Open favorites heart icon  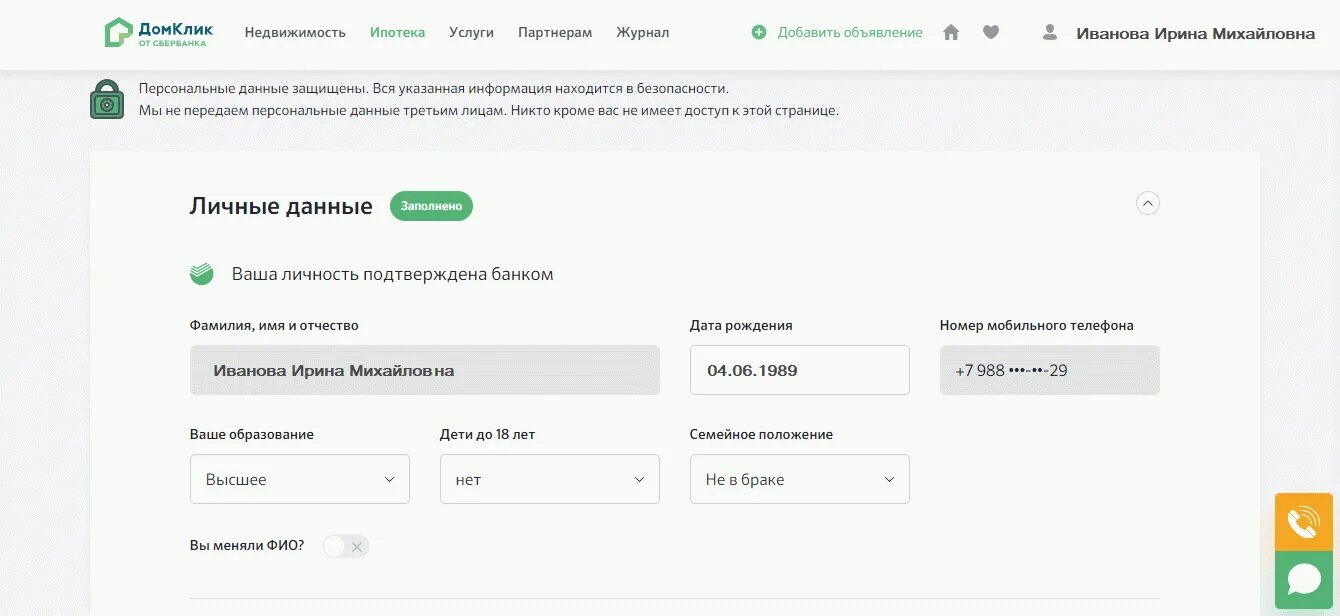pos(991,33)
